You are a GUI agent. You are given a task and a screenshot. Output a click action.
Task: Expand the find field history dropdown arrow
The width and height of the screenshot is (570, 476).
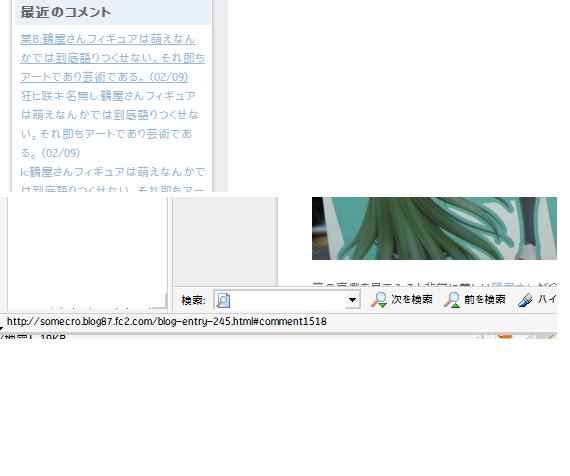pyautogui.click(x=352, y=300)
